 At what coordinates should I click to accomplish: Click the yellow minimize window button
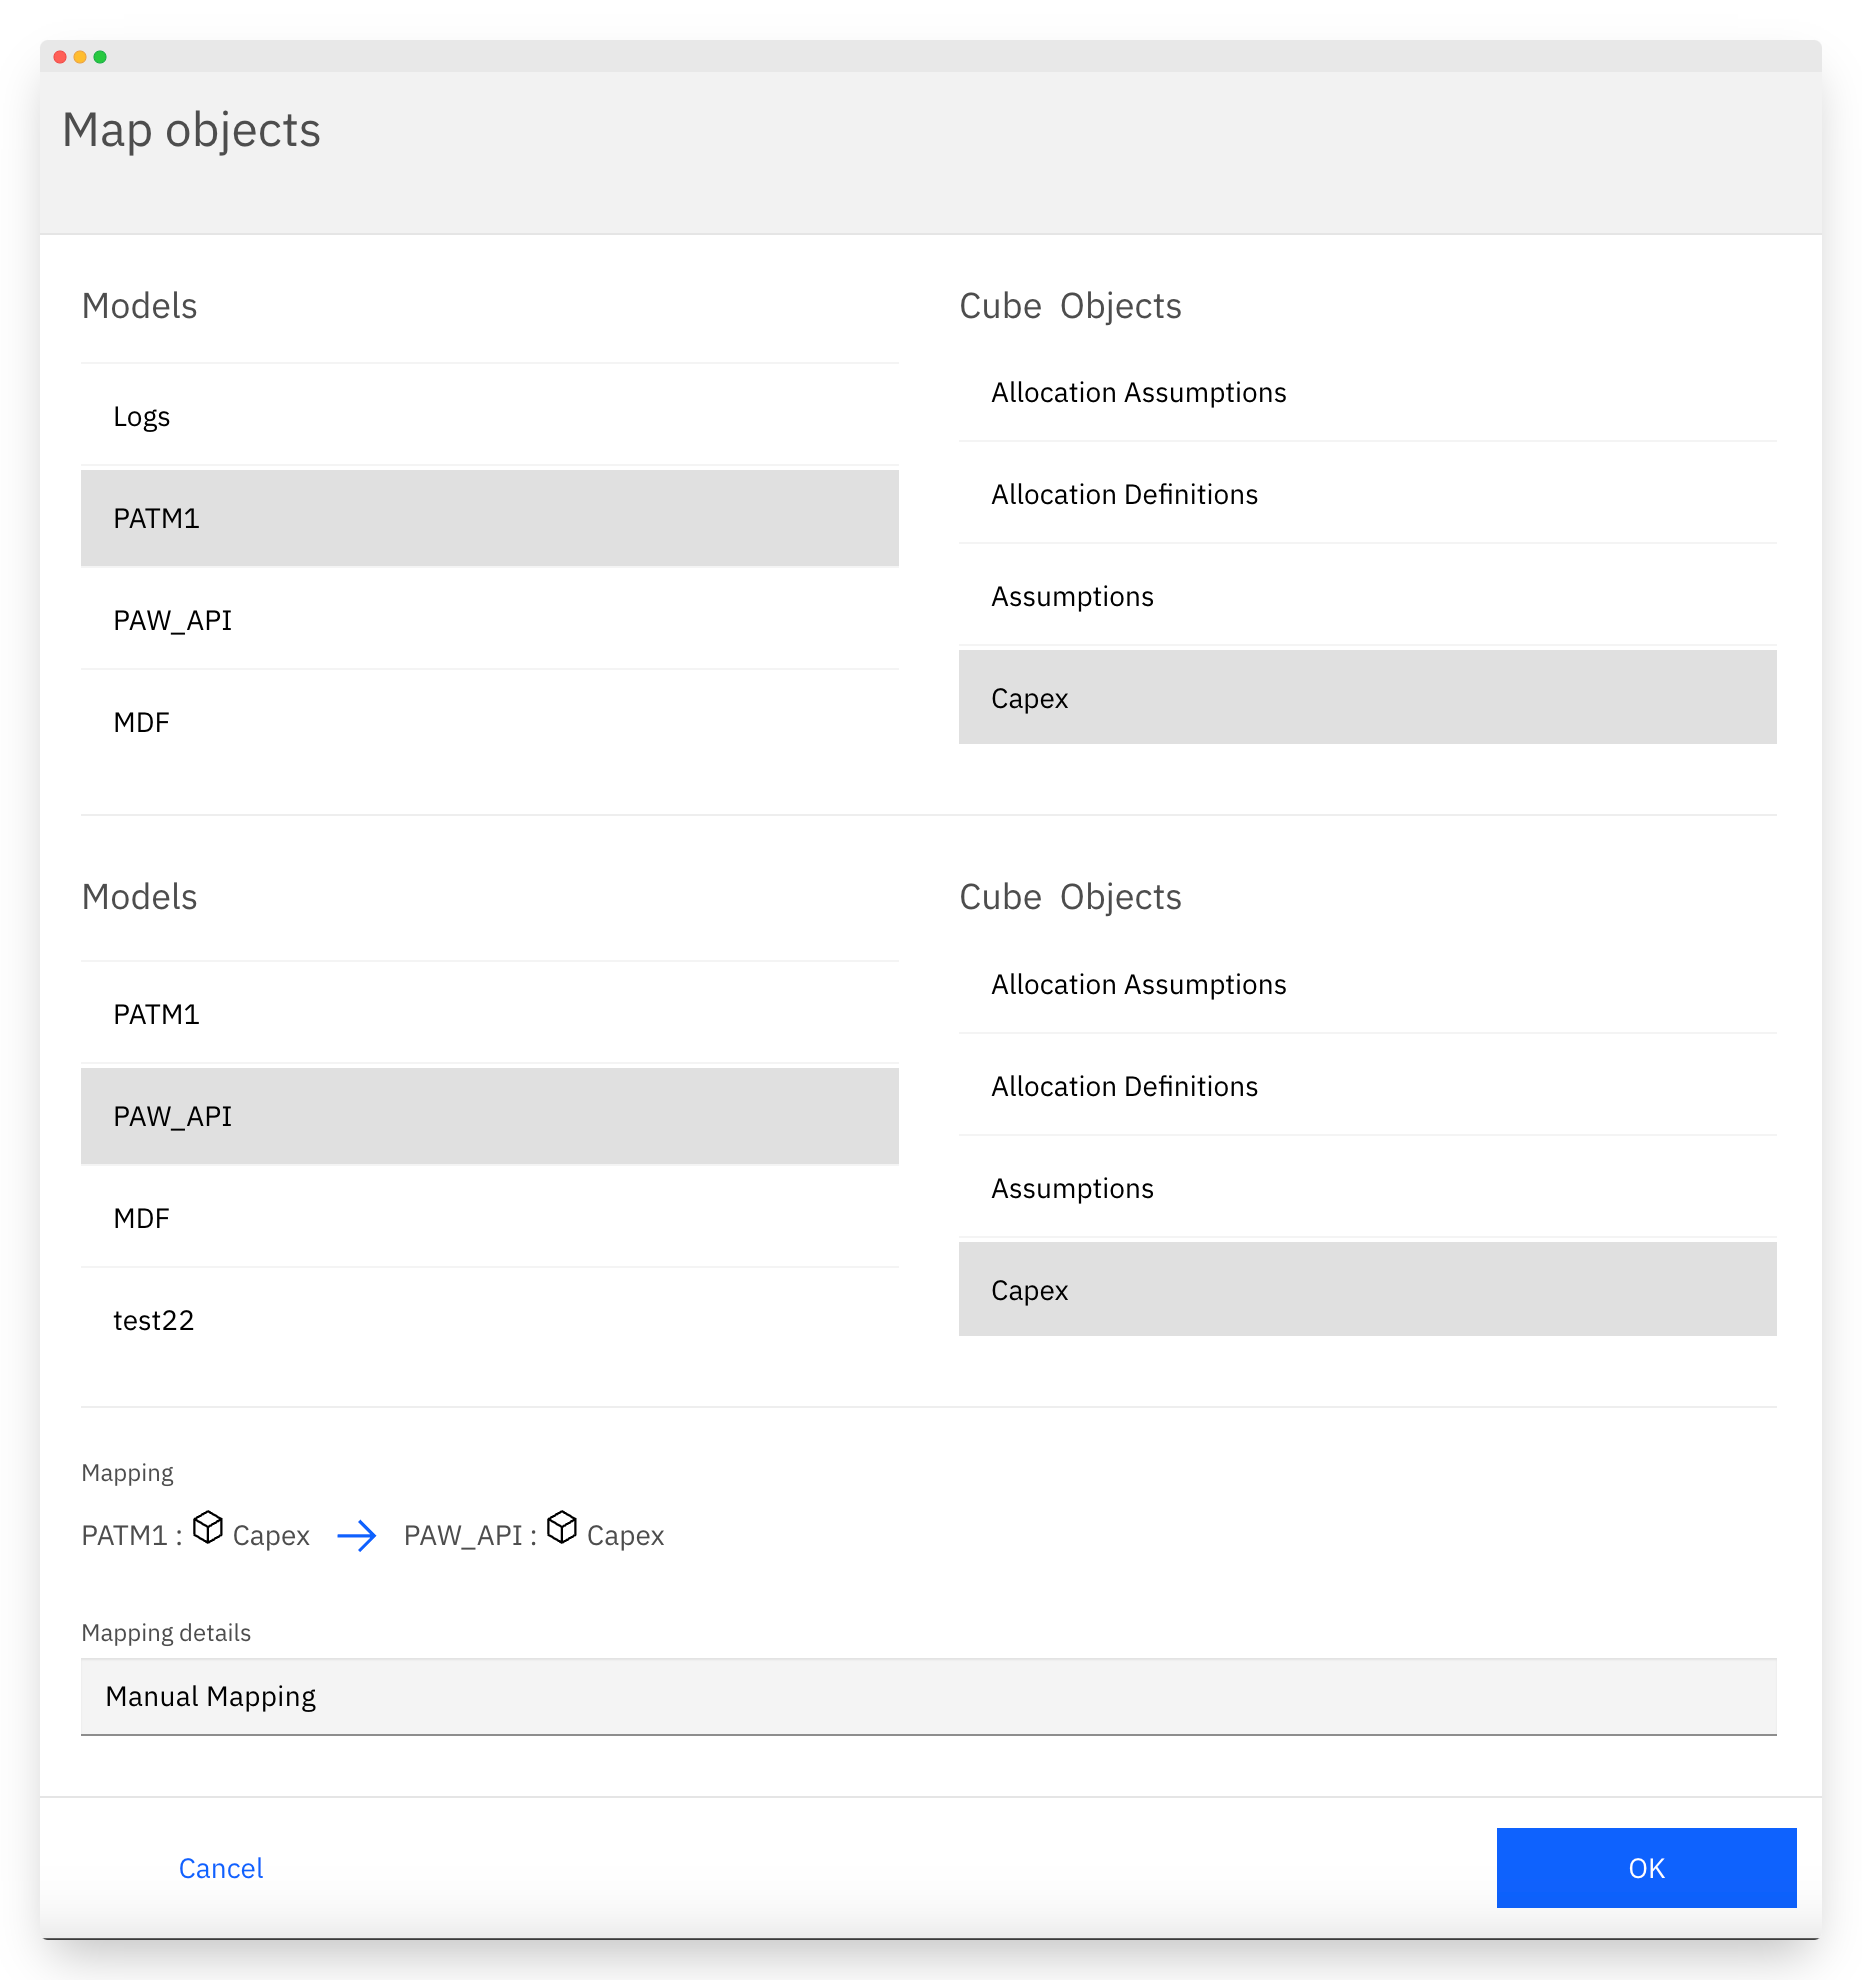[x=80, y=57]
